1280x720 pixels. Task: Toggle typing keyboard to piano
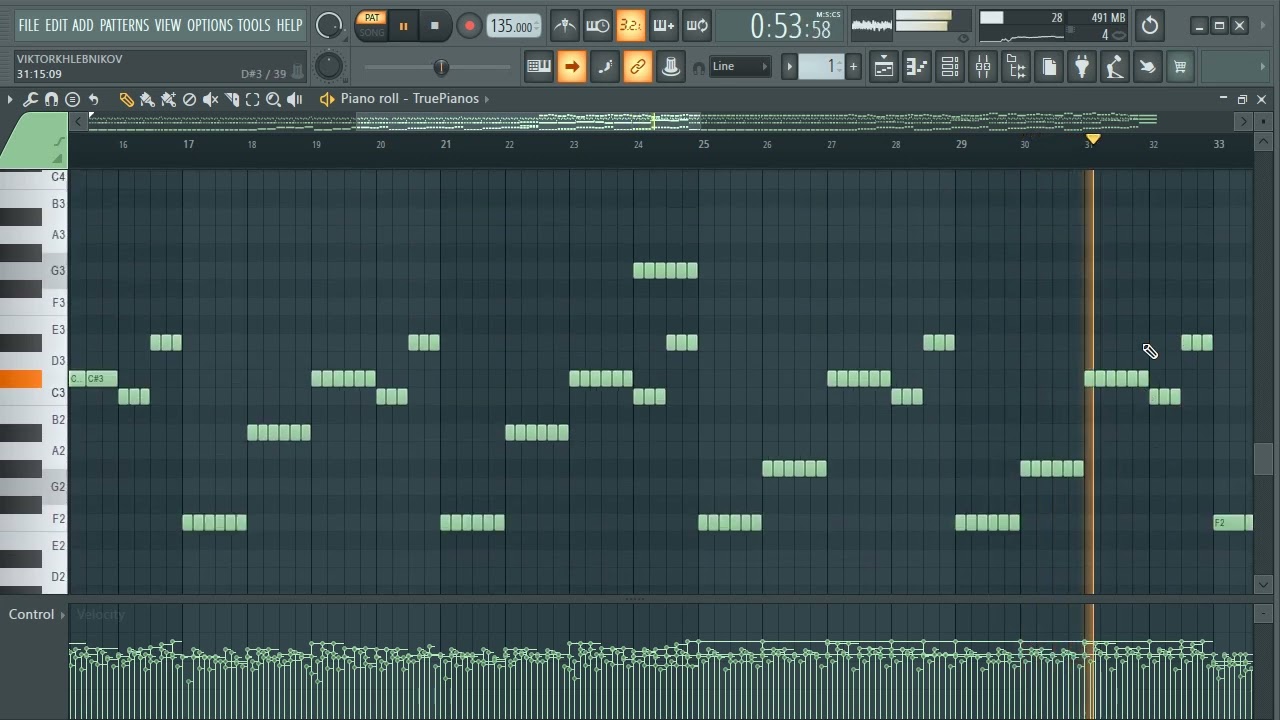point(539,67)
